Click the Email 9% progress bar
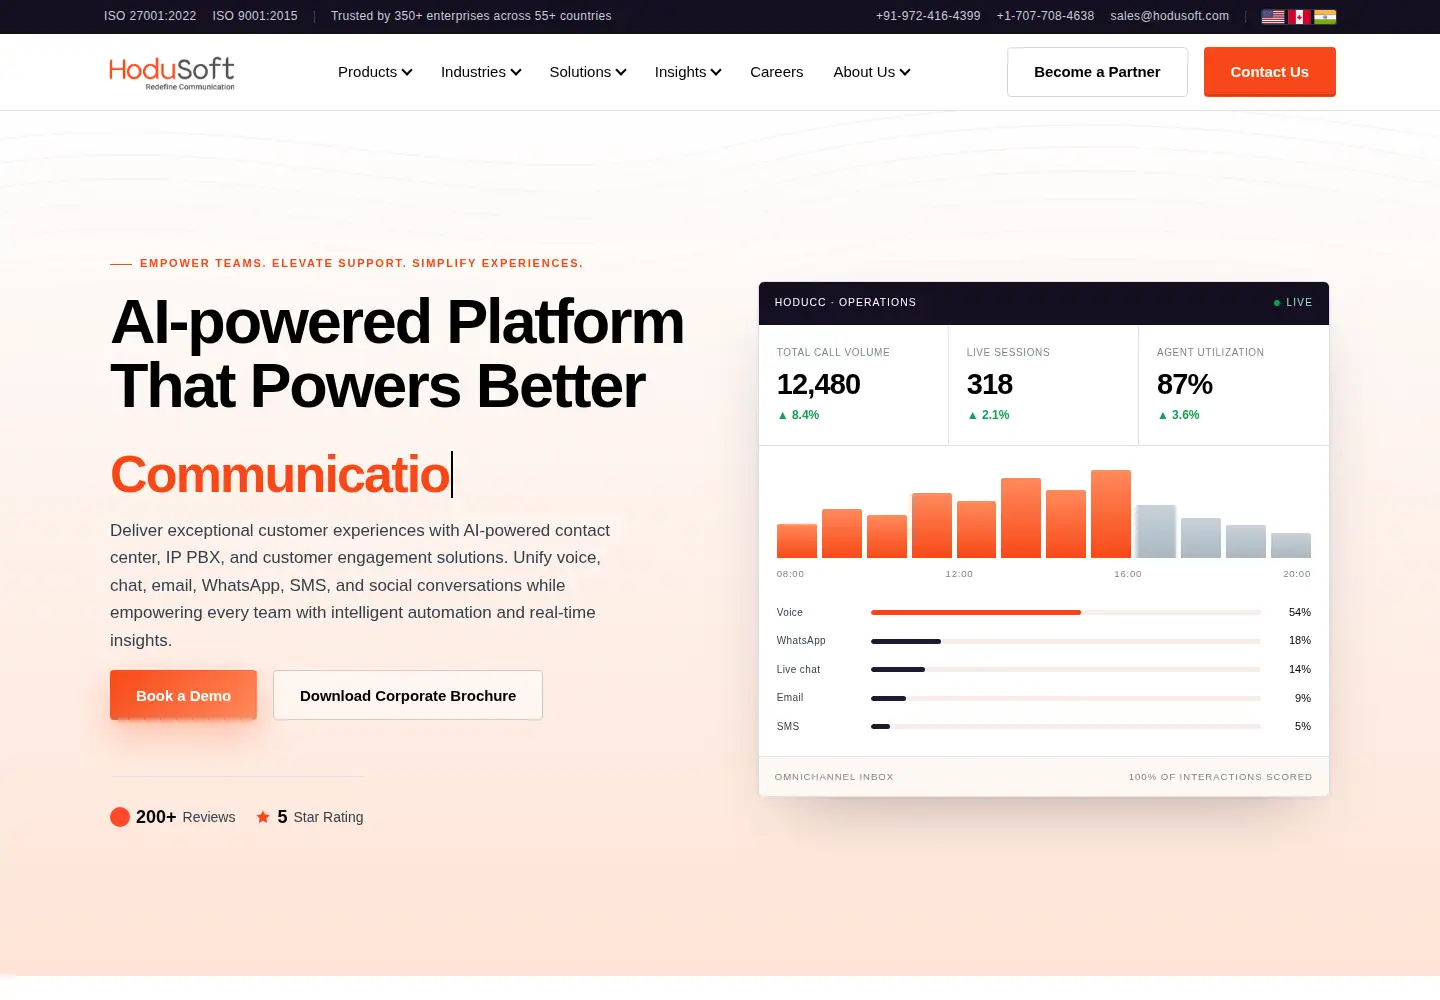Image resolution: width=1440 pixels, height=1000 pixels. [1065, 698]
